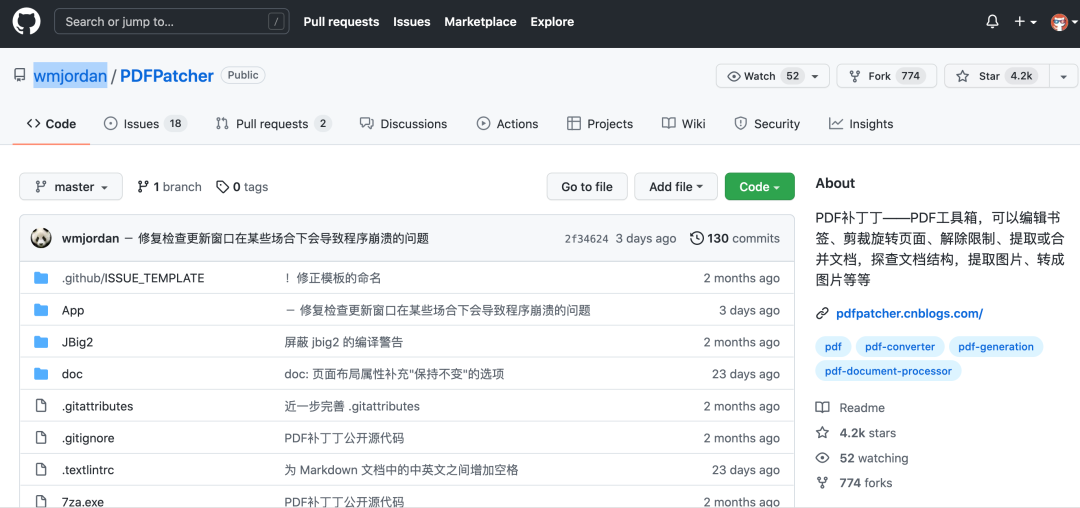The image size is (1080, 508).
Task: Open the green Code dropdown button
Action: (x=760, y=187)
